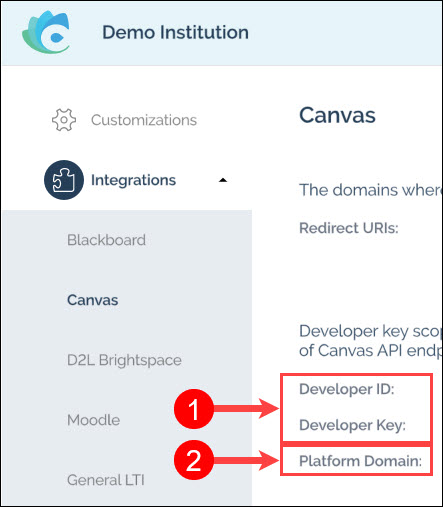Select the Canvas integration in sidebar
The width and height of the screenshot is (443, 507).
93,300
